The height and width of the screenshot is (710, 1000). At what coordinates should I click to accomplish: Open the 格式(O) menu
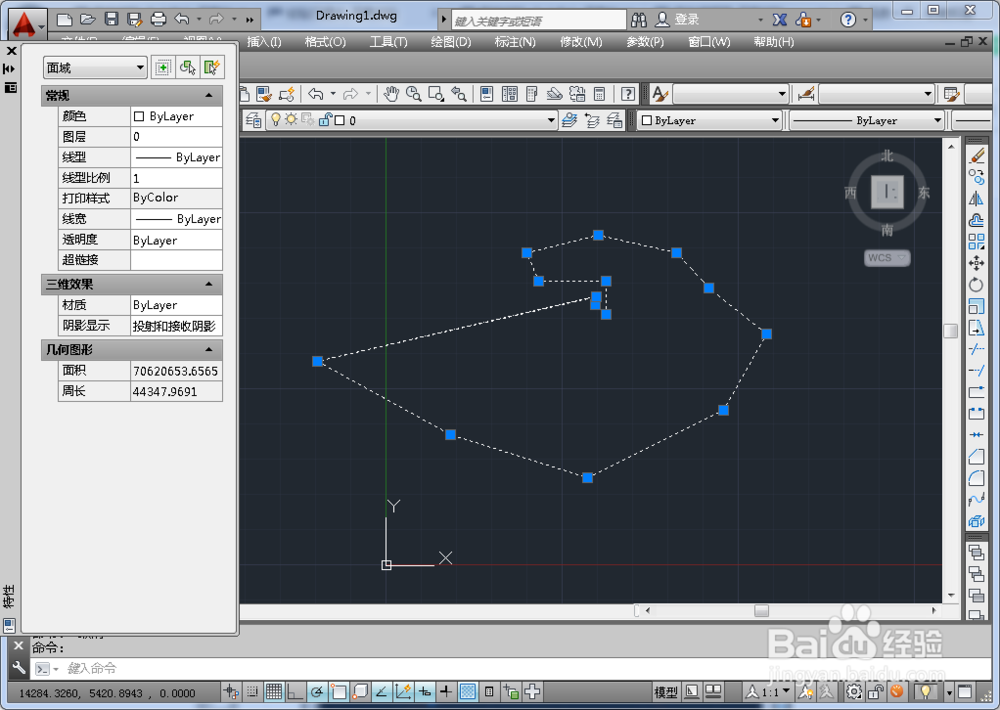325,42
